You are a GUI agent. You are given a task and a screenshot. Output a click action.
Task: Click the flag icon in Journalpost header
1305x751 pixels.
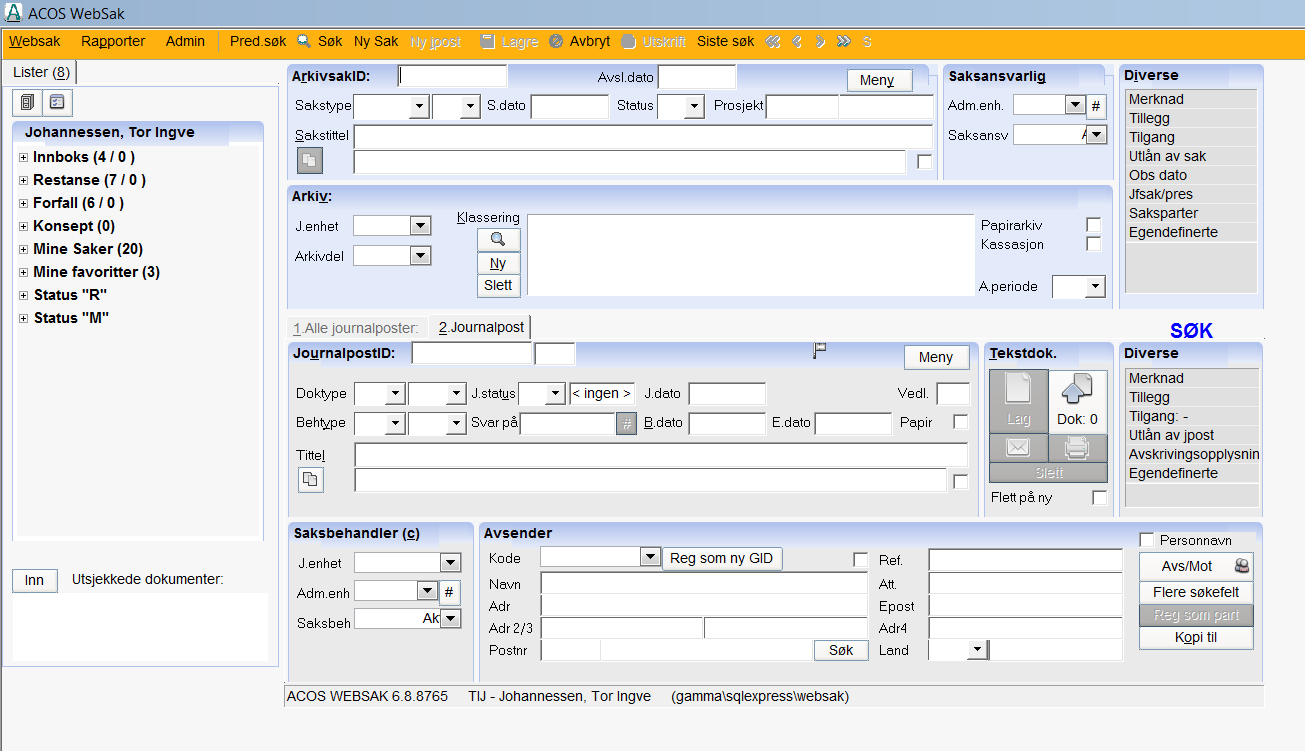(820, 349)
